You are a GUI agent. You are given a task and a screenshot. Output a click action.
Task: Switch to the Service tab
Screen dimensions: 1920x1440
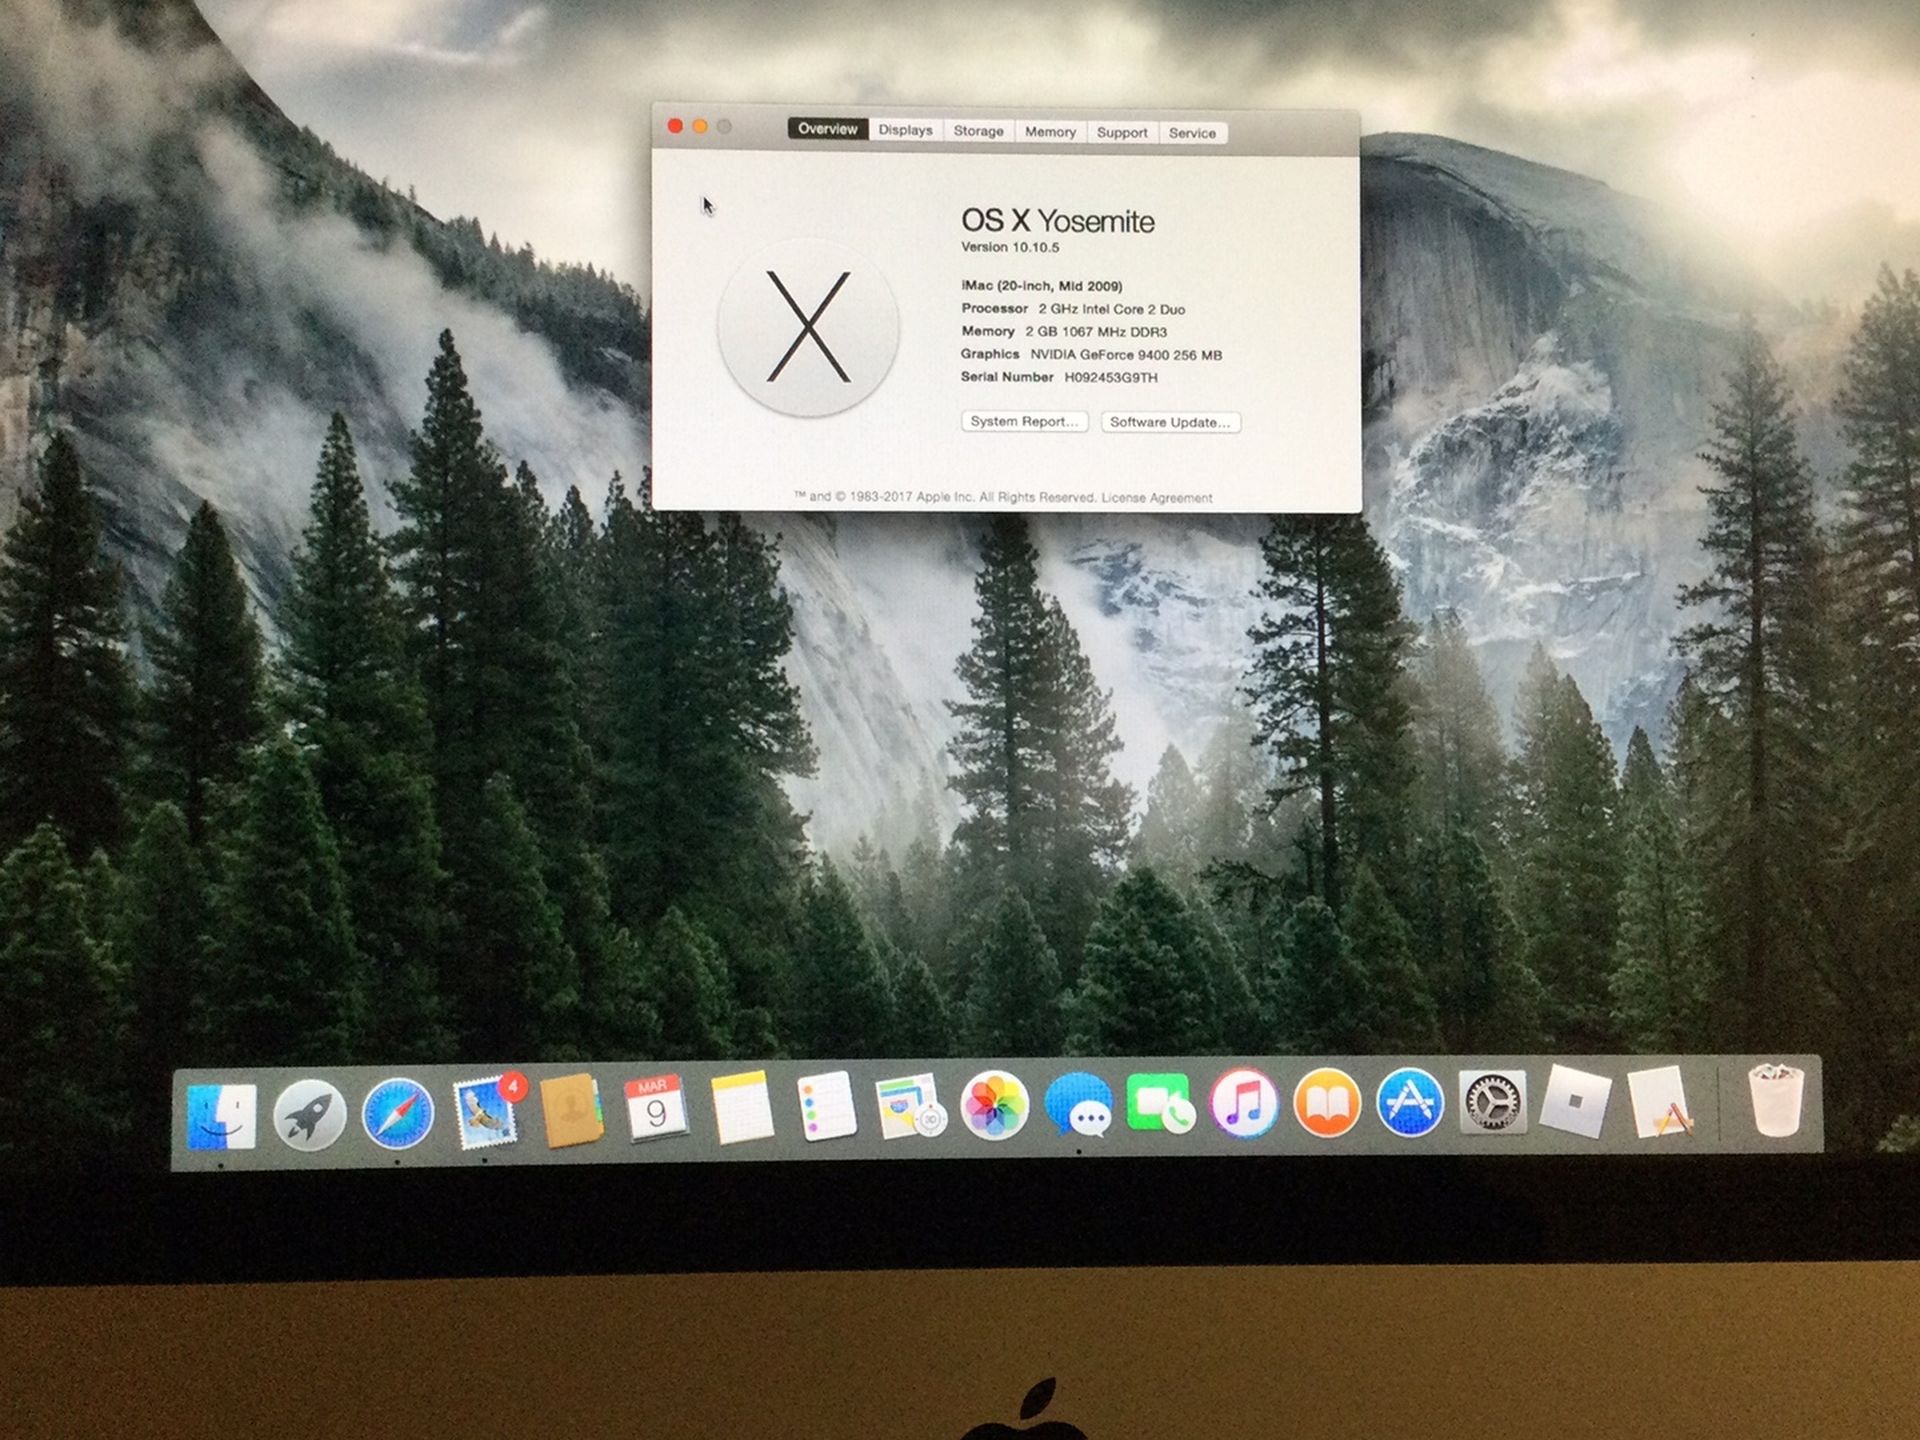pyautogui.click(x=1192, y=133)
